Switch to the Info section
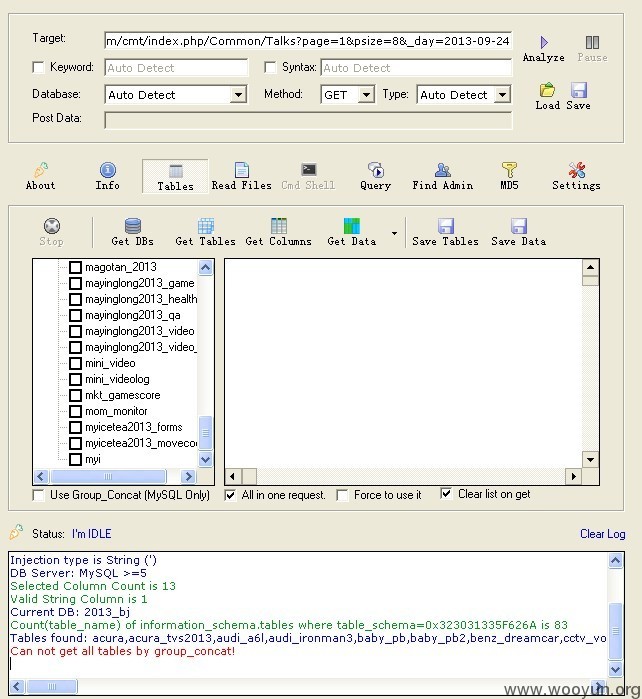Screen dimensions: 642x699 [108, 177]
